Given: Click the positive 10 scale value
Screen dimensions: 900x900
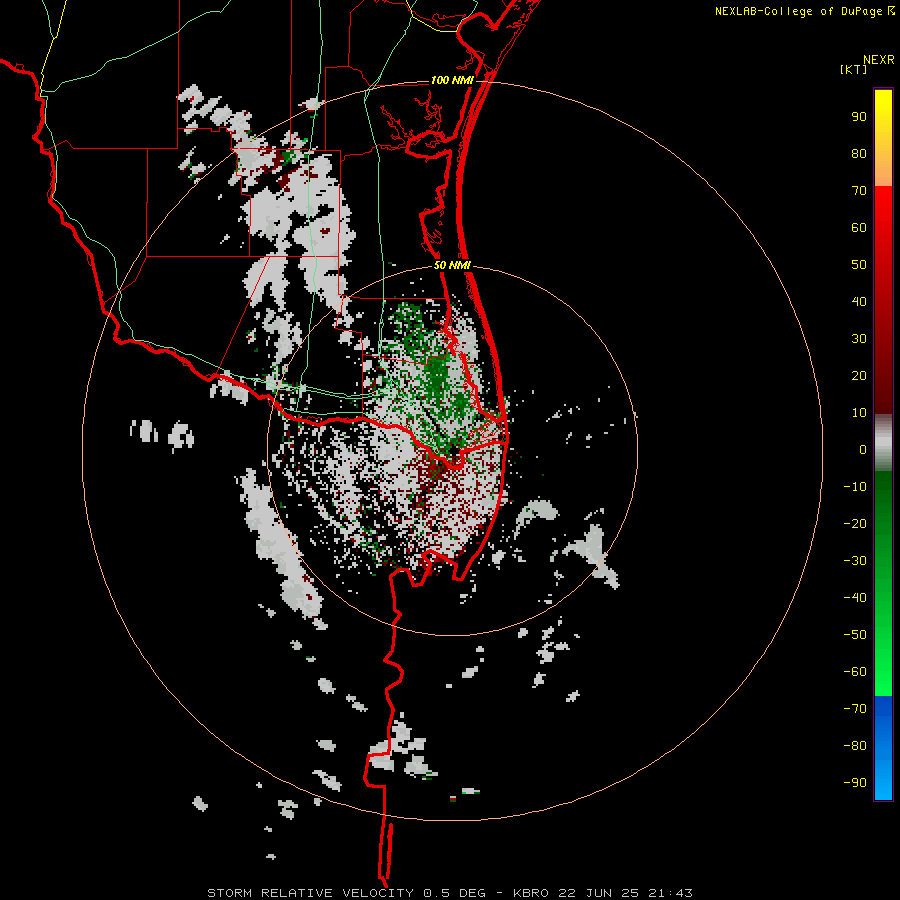Looking at the screenshot, I should tap(859, 413).
